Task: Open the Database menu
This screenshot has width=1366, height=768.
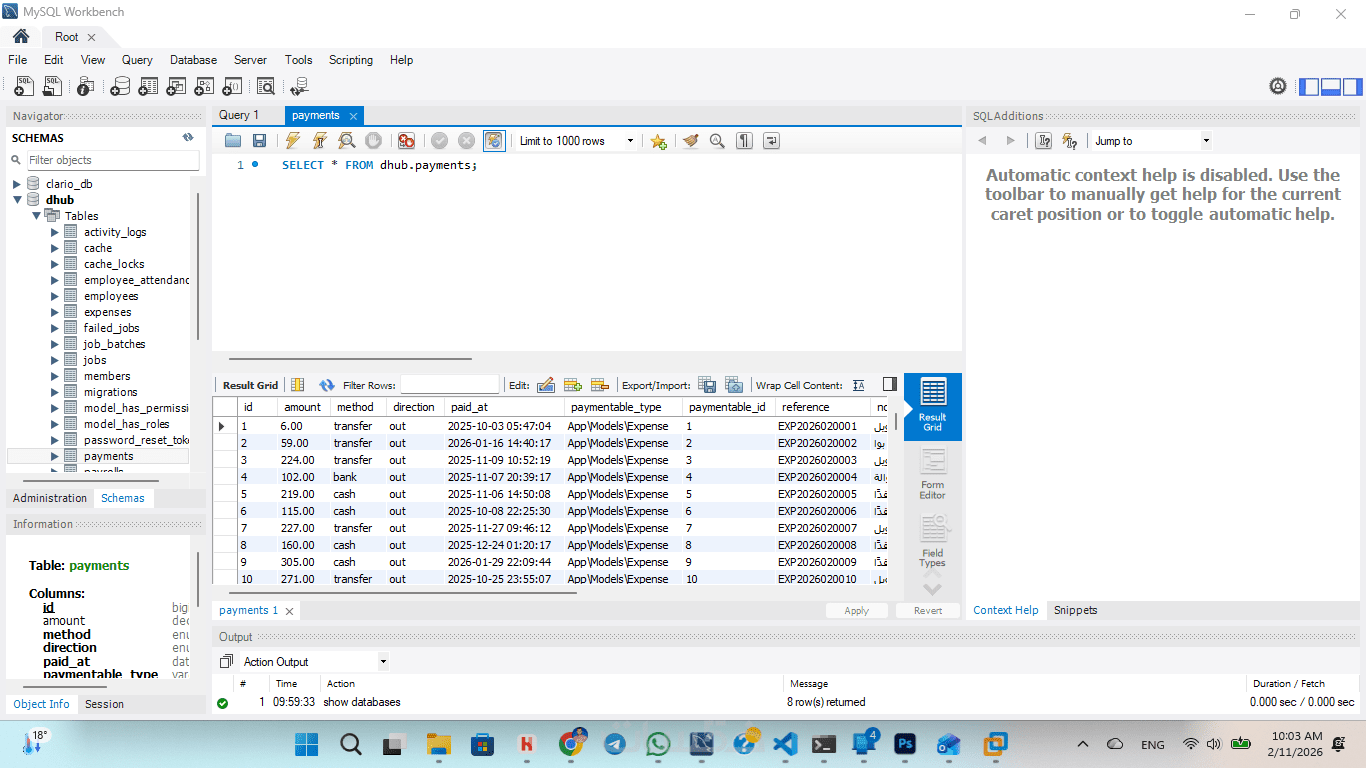Action: click(x=193, y=60)
